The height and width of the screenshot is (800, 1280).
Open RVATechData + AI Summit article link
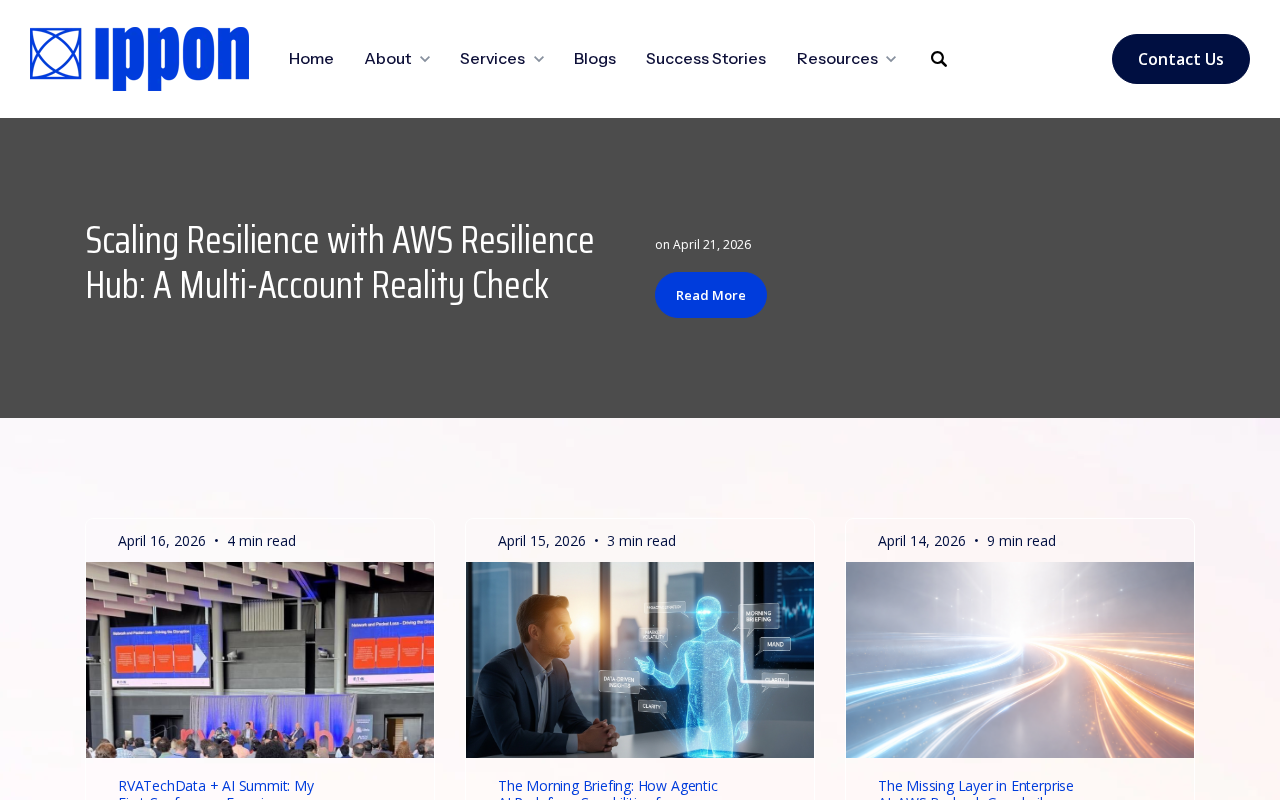[216, 788]
